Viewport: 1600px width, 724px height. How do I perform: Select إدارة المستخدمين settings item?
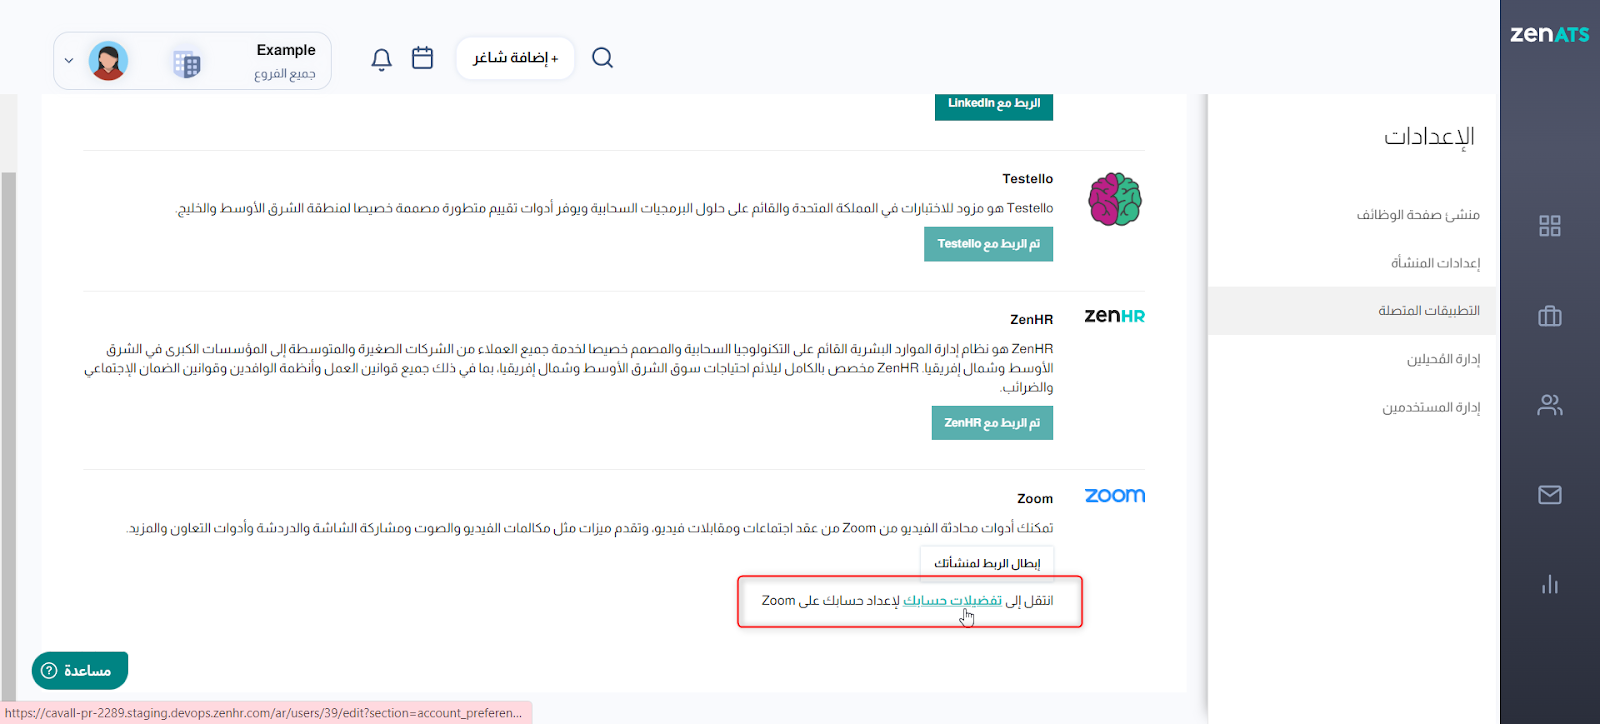coord(1431,407)
